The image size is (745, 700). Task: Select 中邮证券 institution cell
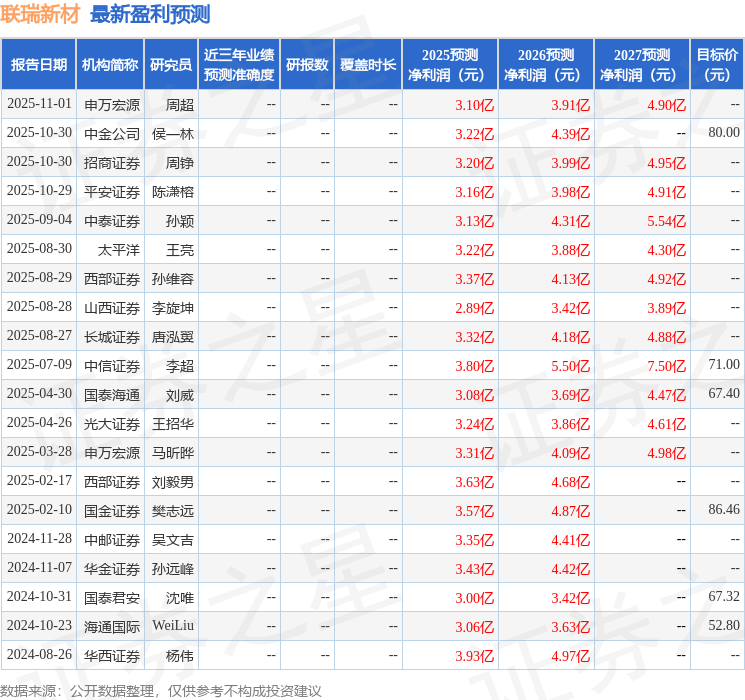click(112, 540)
